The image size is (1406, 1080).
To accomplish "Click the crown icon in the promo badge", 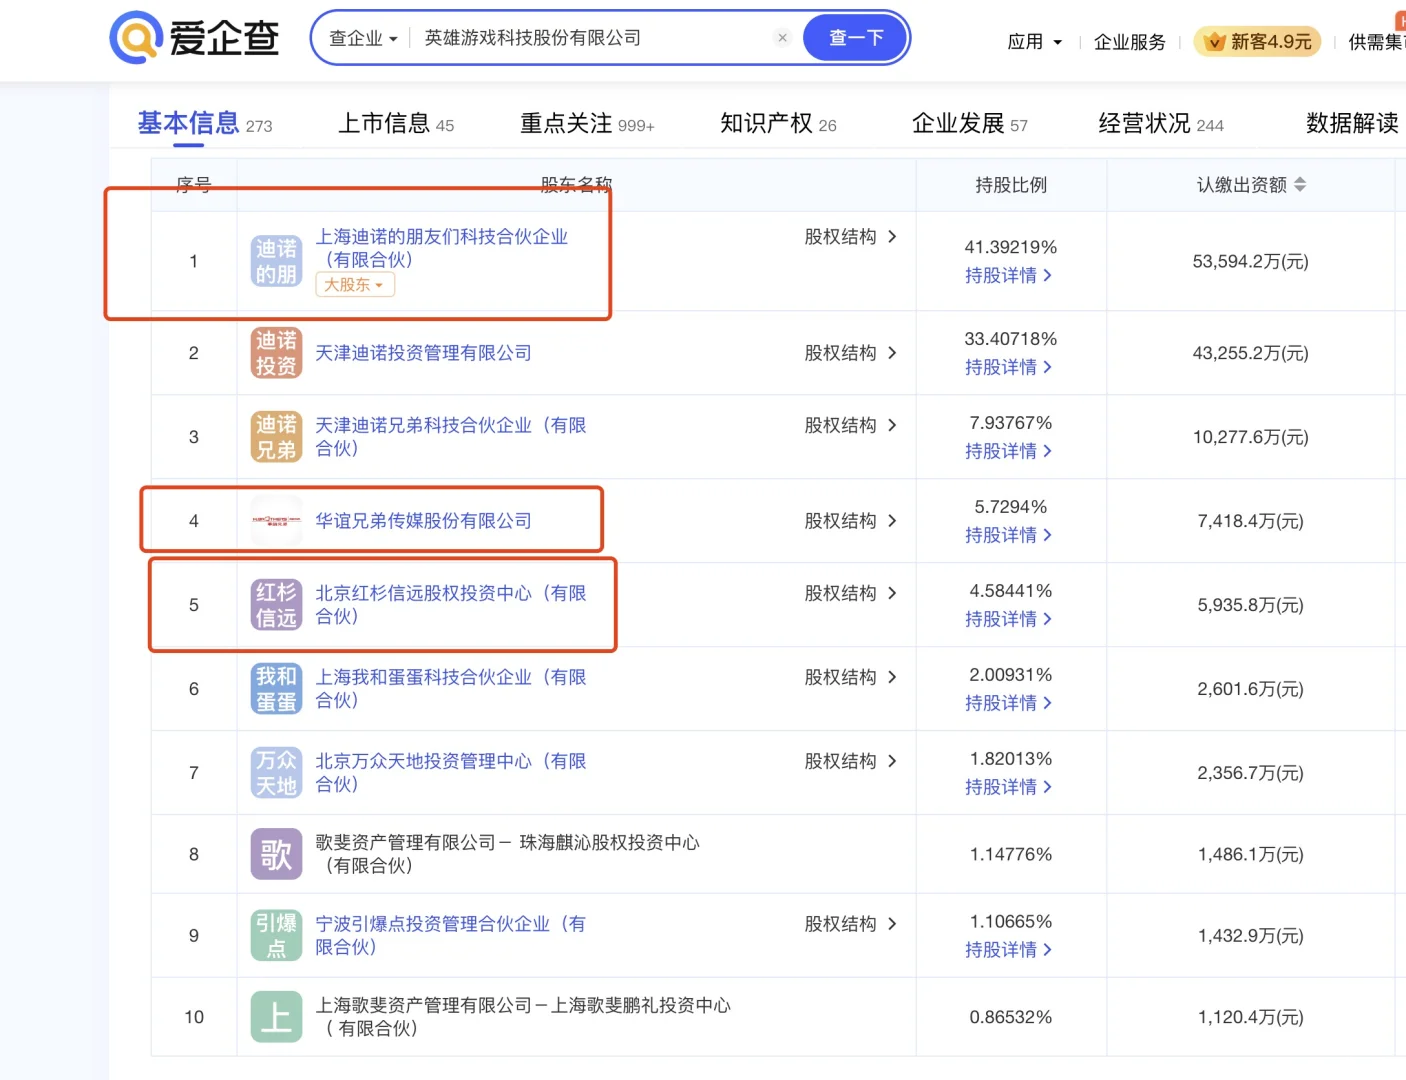I will click(1215, 42).
